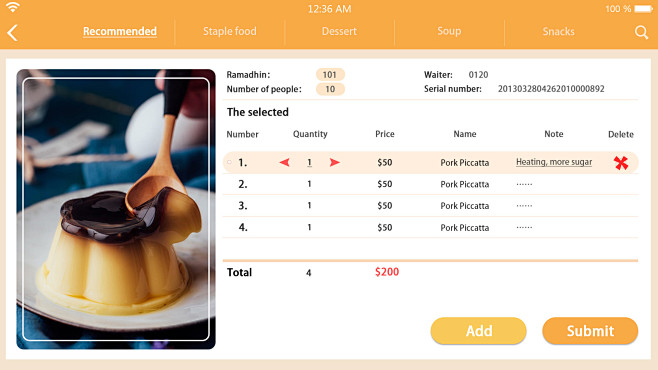658x370 pixels.
Task: Switch to the Recommended tab
Action: [x=120, y=31]
